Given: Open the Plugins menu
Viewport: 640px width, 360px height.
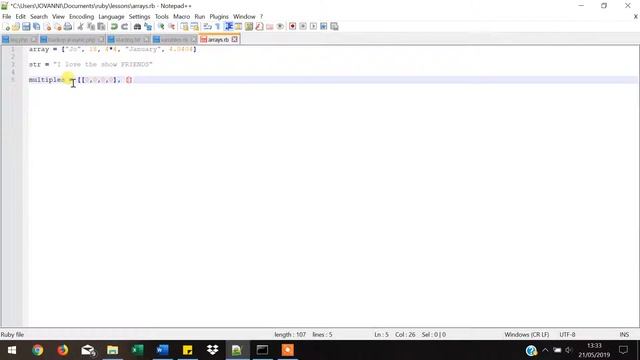Looking at the screenshot, I should (219, 17).
